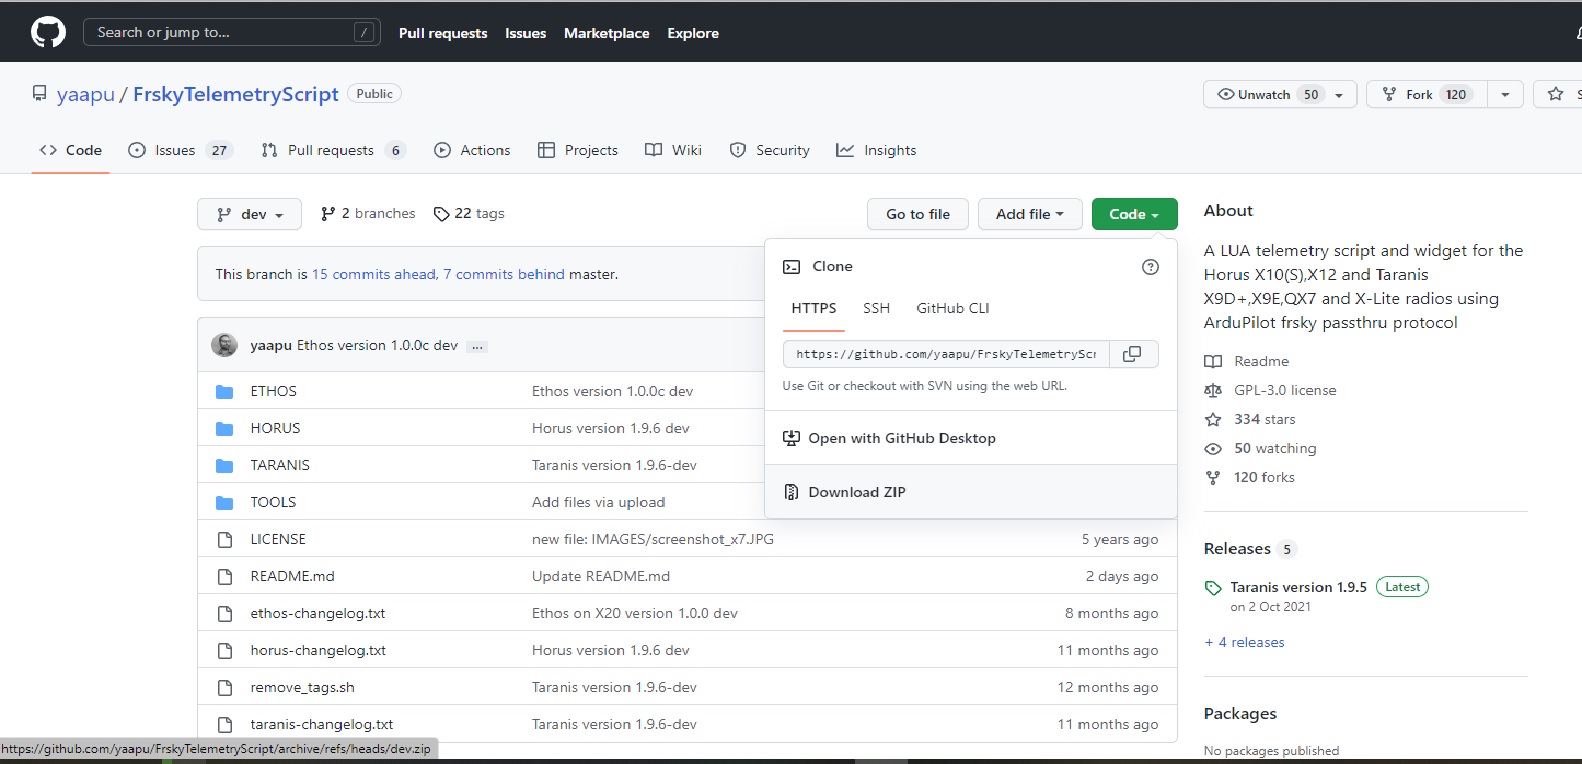Open the ETHOS folder
Screen dimensions: 1582x764
(273, 391)
